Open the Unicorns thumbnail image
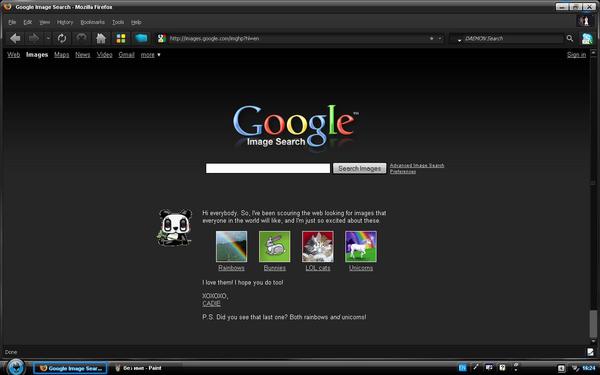This screenshot has width=600, height=375. pyautogui.click(x=360, y=246)
